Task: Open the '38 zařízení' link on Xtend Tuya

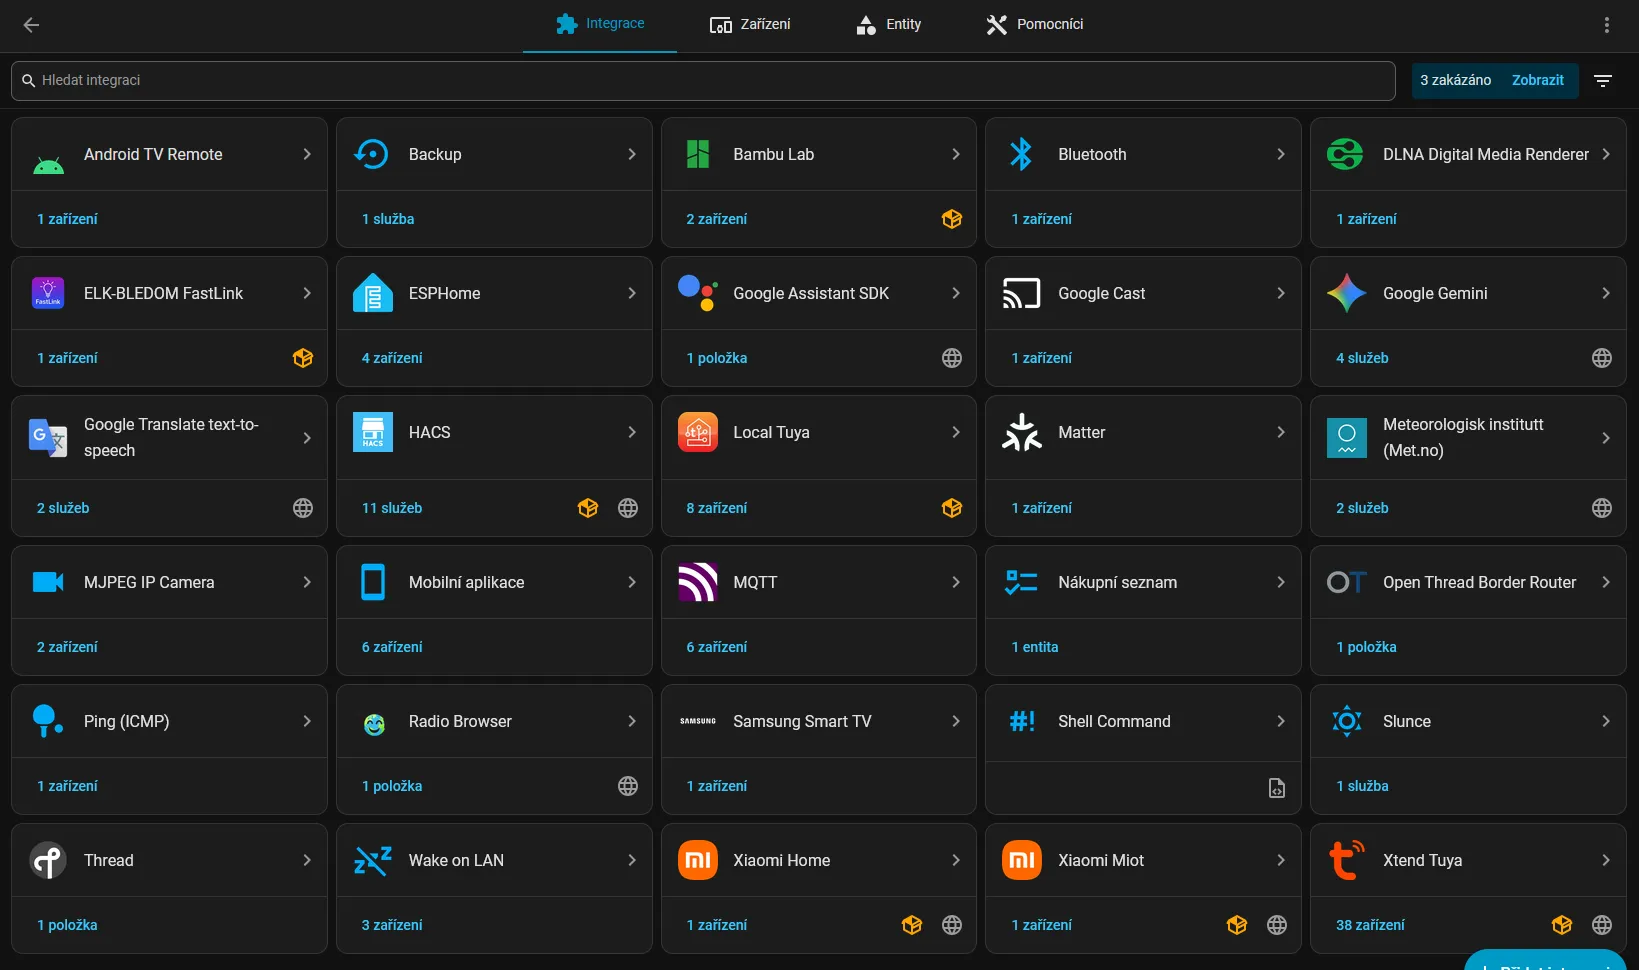Action: pyautogui.click(x=1370, y=925)
